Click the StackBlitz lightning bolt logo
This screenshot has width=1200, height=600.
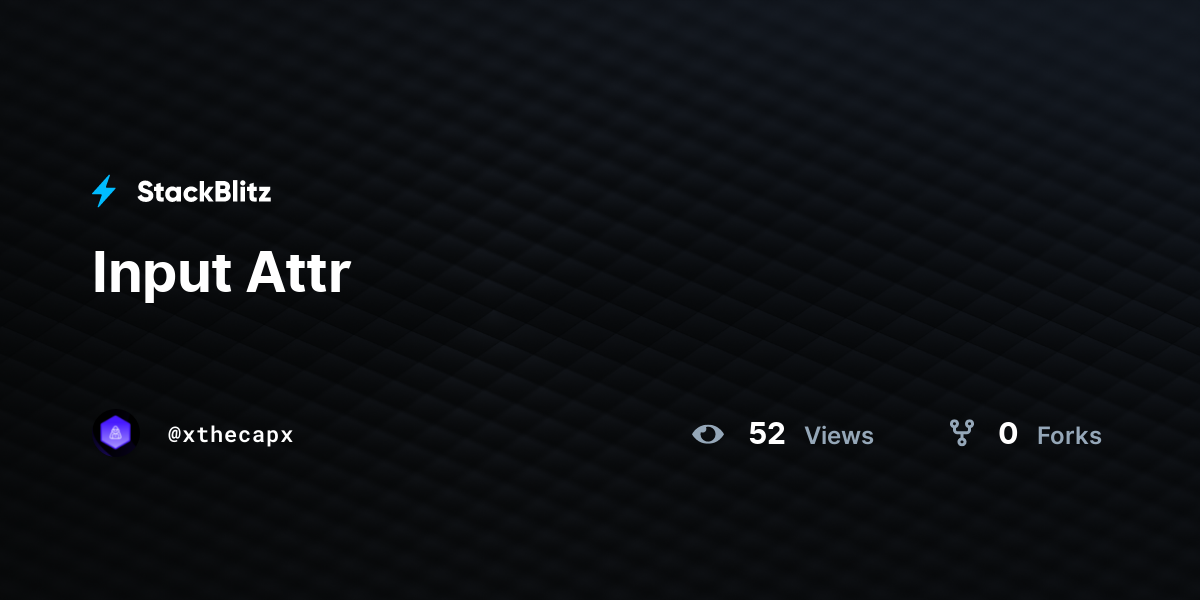[x=104, y=191]
